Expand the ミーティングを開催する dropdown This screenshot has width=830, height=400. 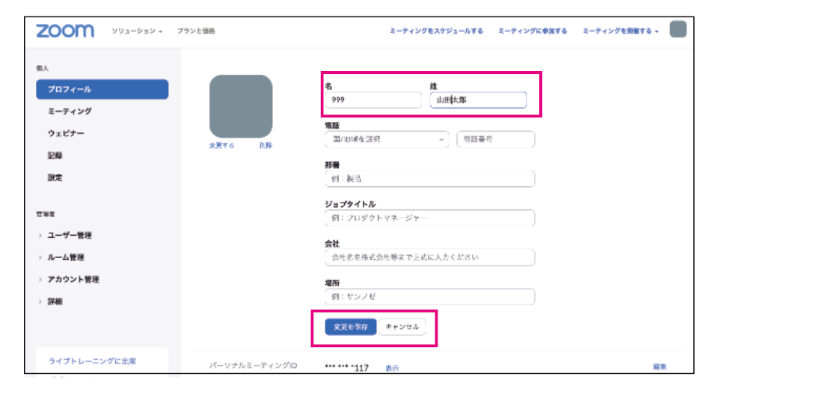(620, 32)
